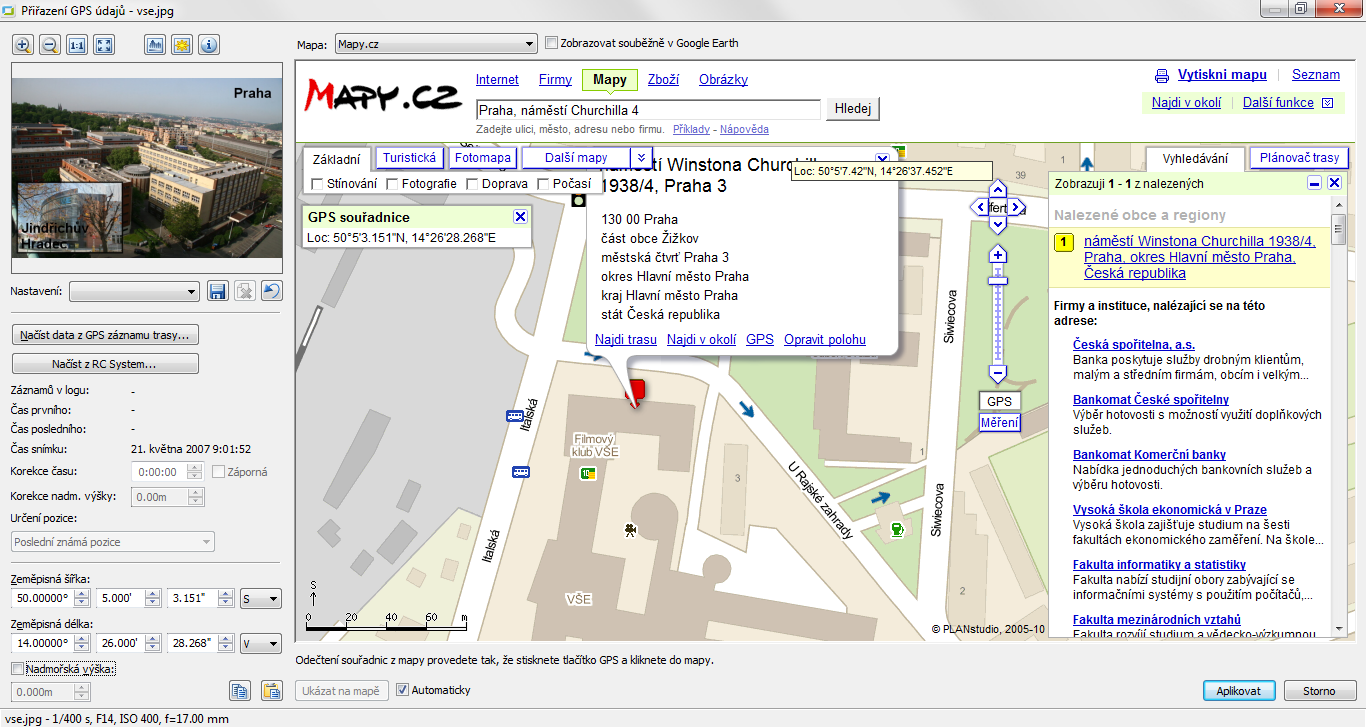The width and height of the screenshot is (1366, 728).
Task: Open the Určení pozice dropdown
Action: (x=113, y=542)
